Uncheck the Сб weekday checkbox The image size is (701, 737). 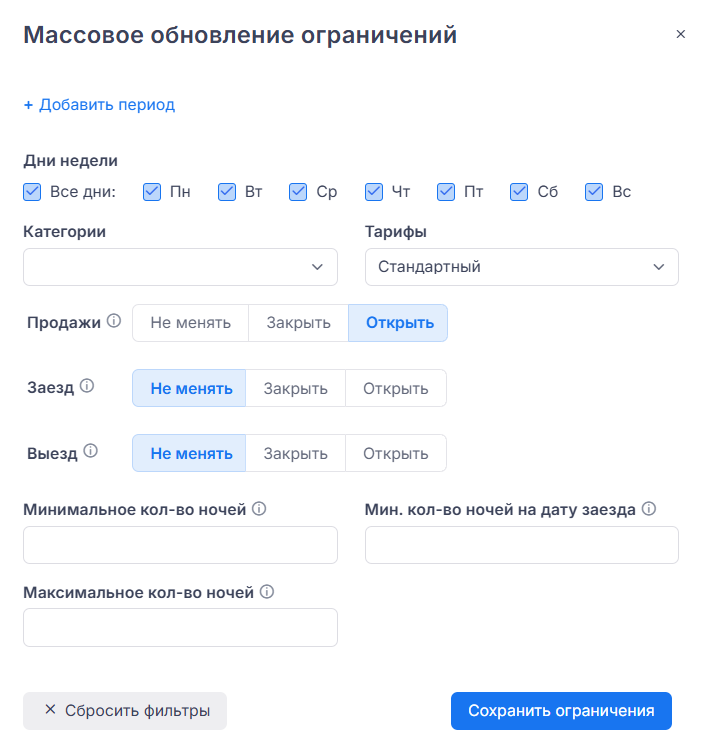[x=519, y=192]
